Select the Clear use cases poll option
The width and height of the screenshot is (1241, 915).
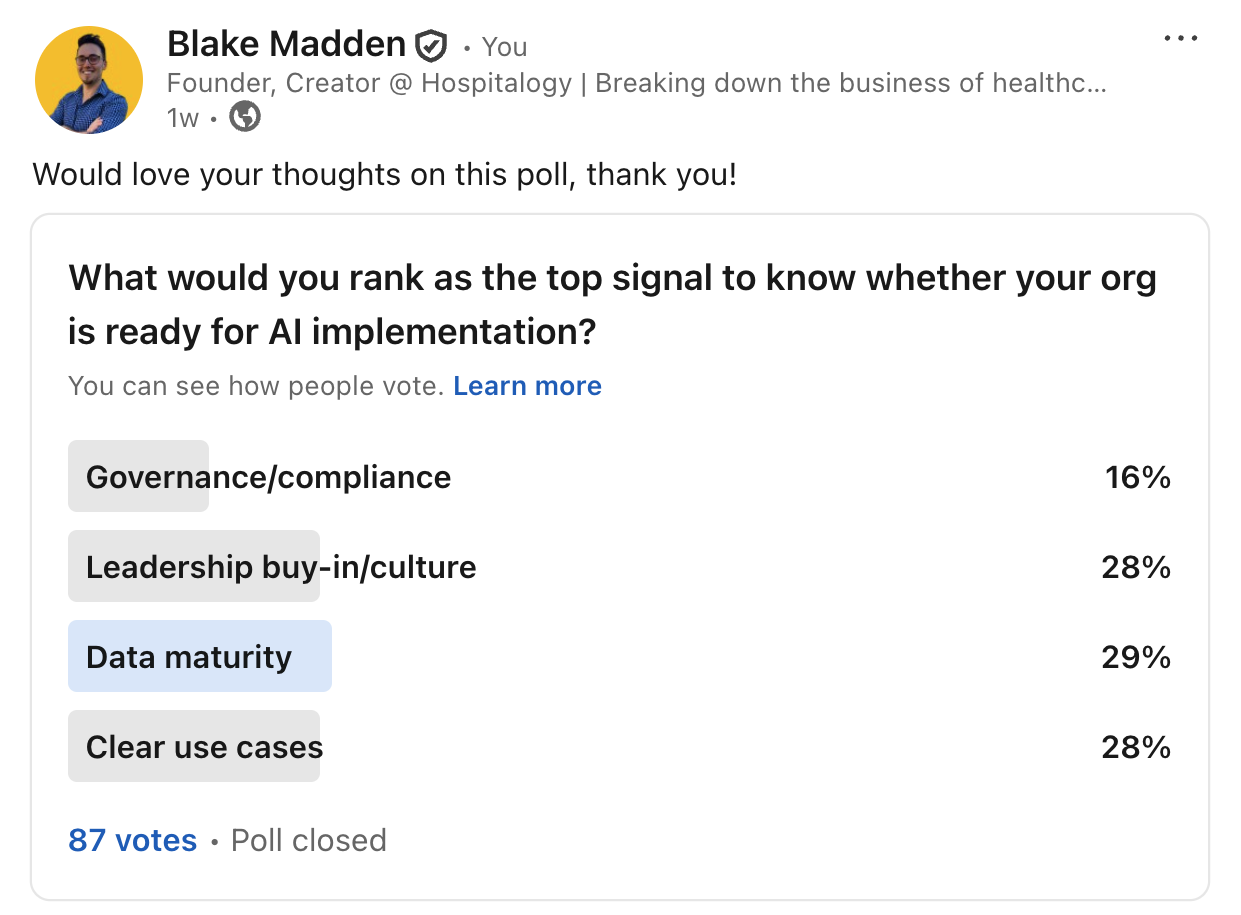[204, 747]
